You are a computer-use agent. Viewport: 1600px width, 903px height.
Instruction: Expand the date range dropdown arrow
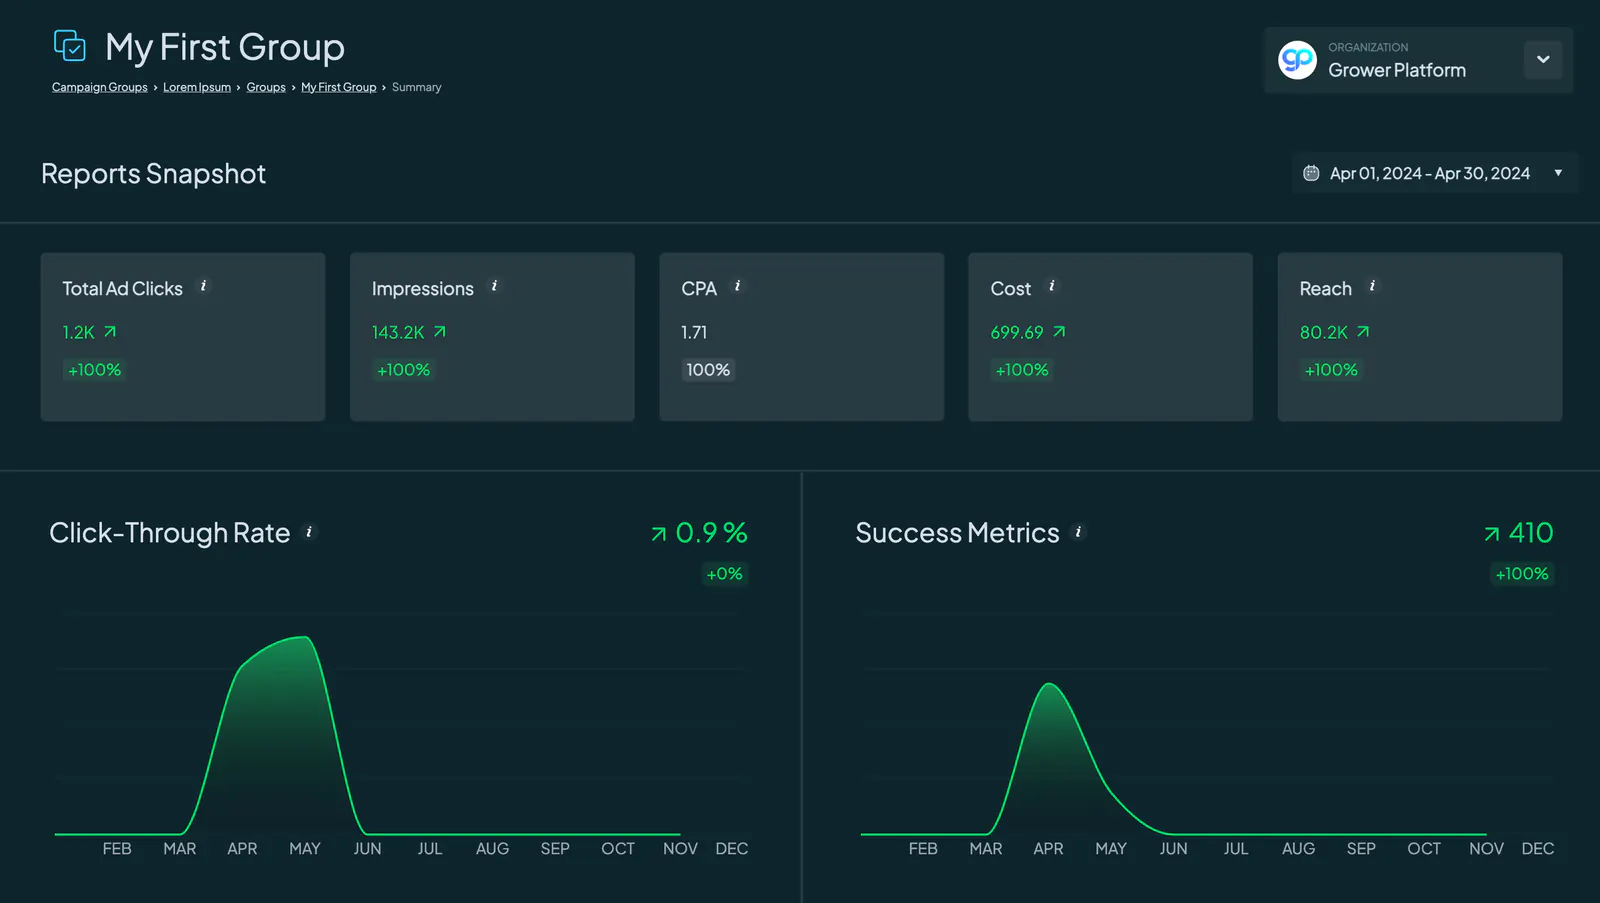1558,173
